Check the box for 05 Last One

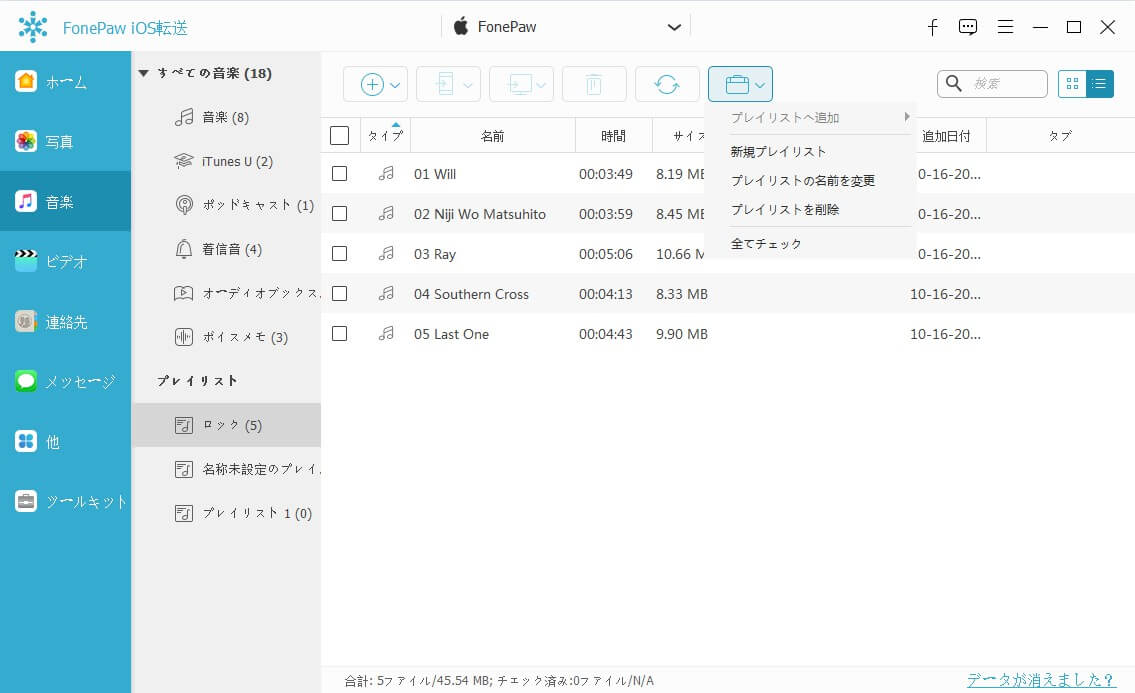pyautogui.click(x=339, y=333)
